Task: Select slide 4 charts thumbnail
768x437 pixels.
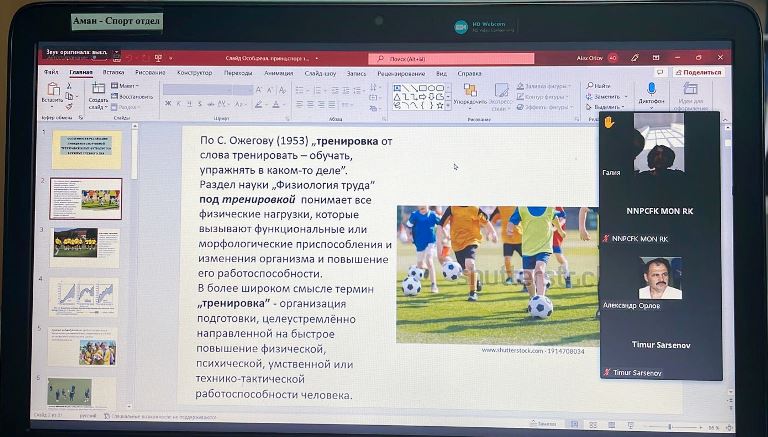Action: click(x=83, y=296)
